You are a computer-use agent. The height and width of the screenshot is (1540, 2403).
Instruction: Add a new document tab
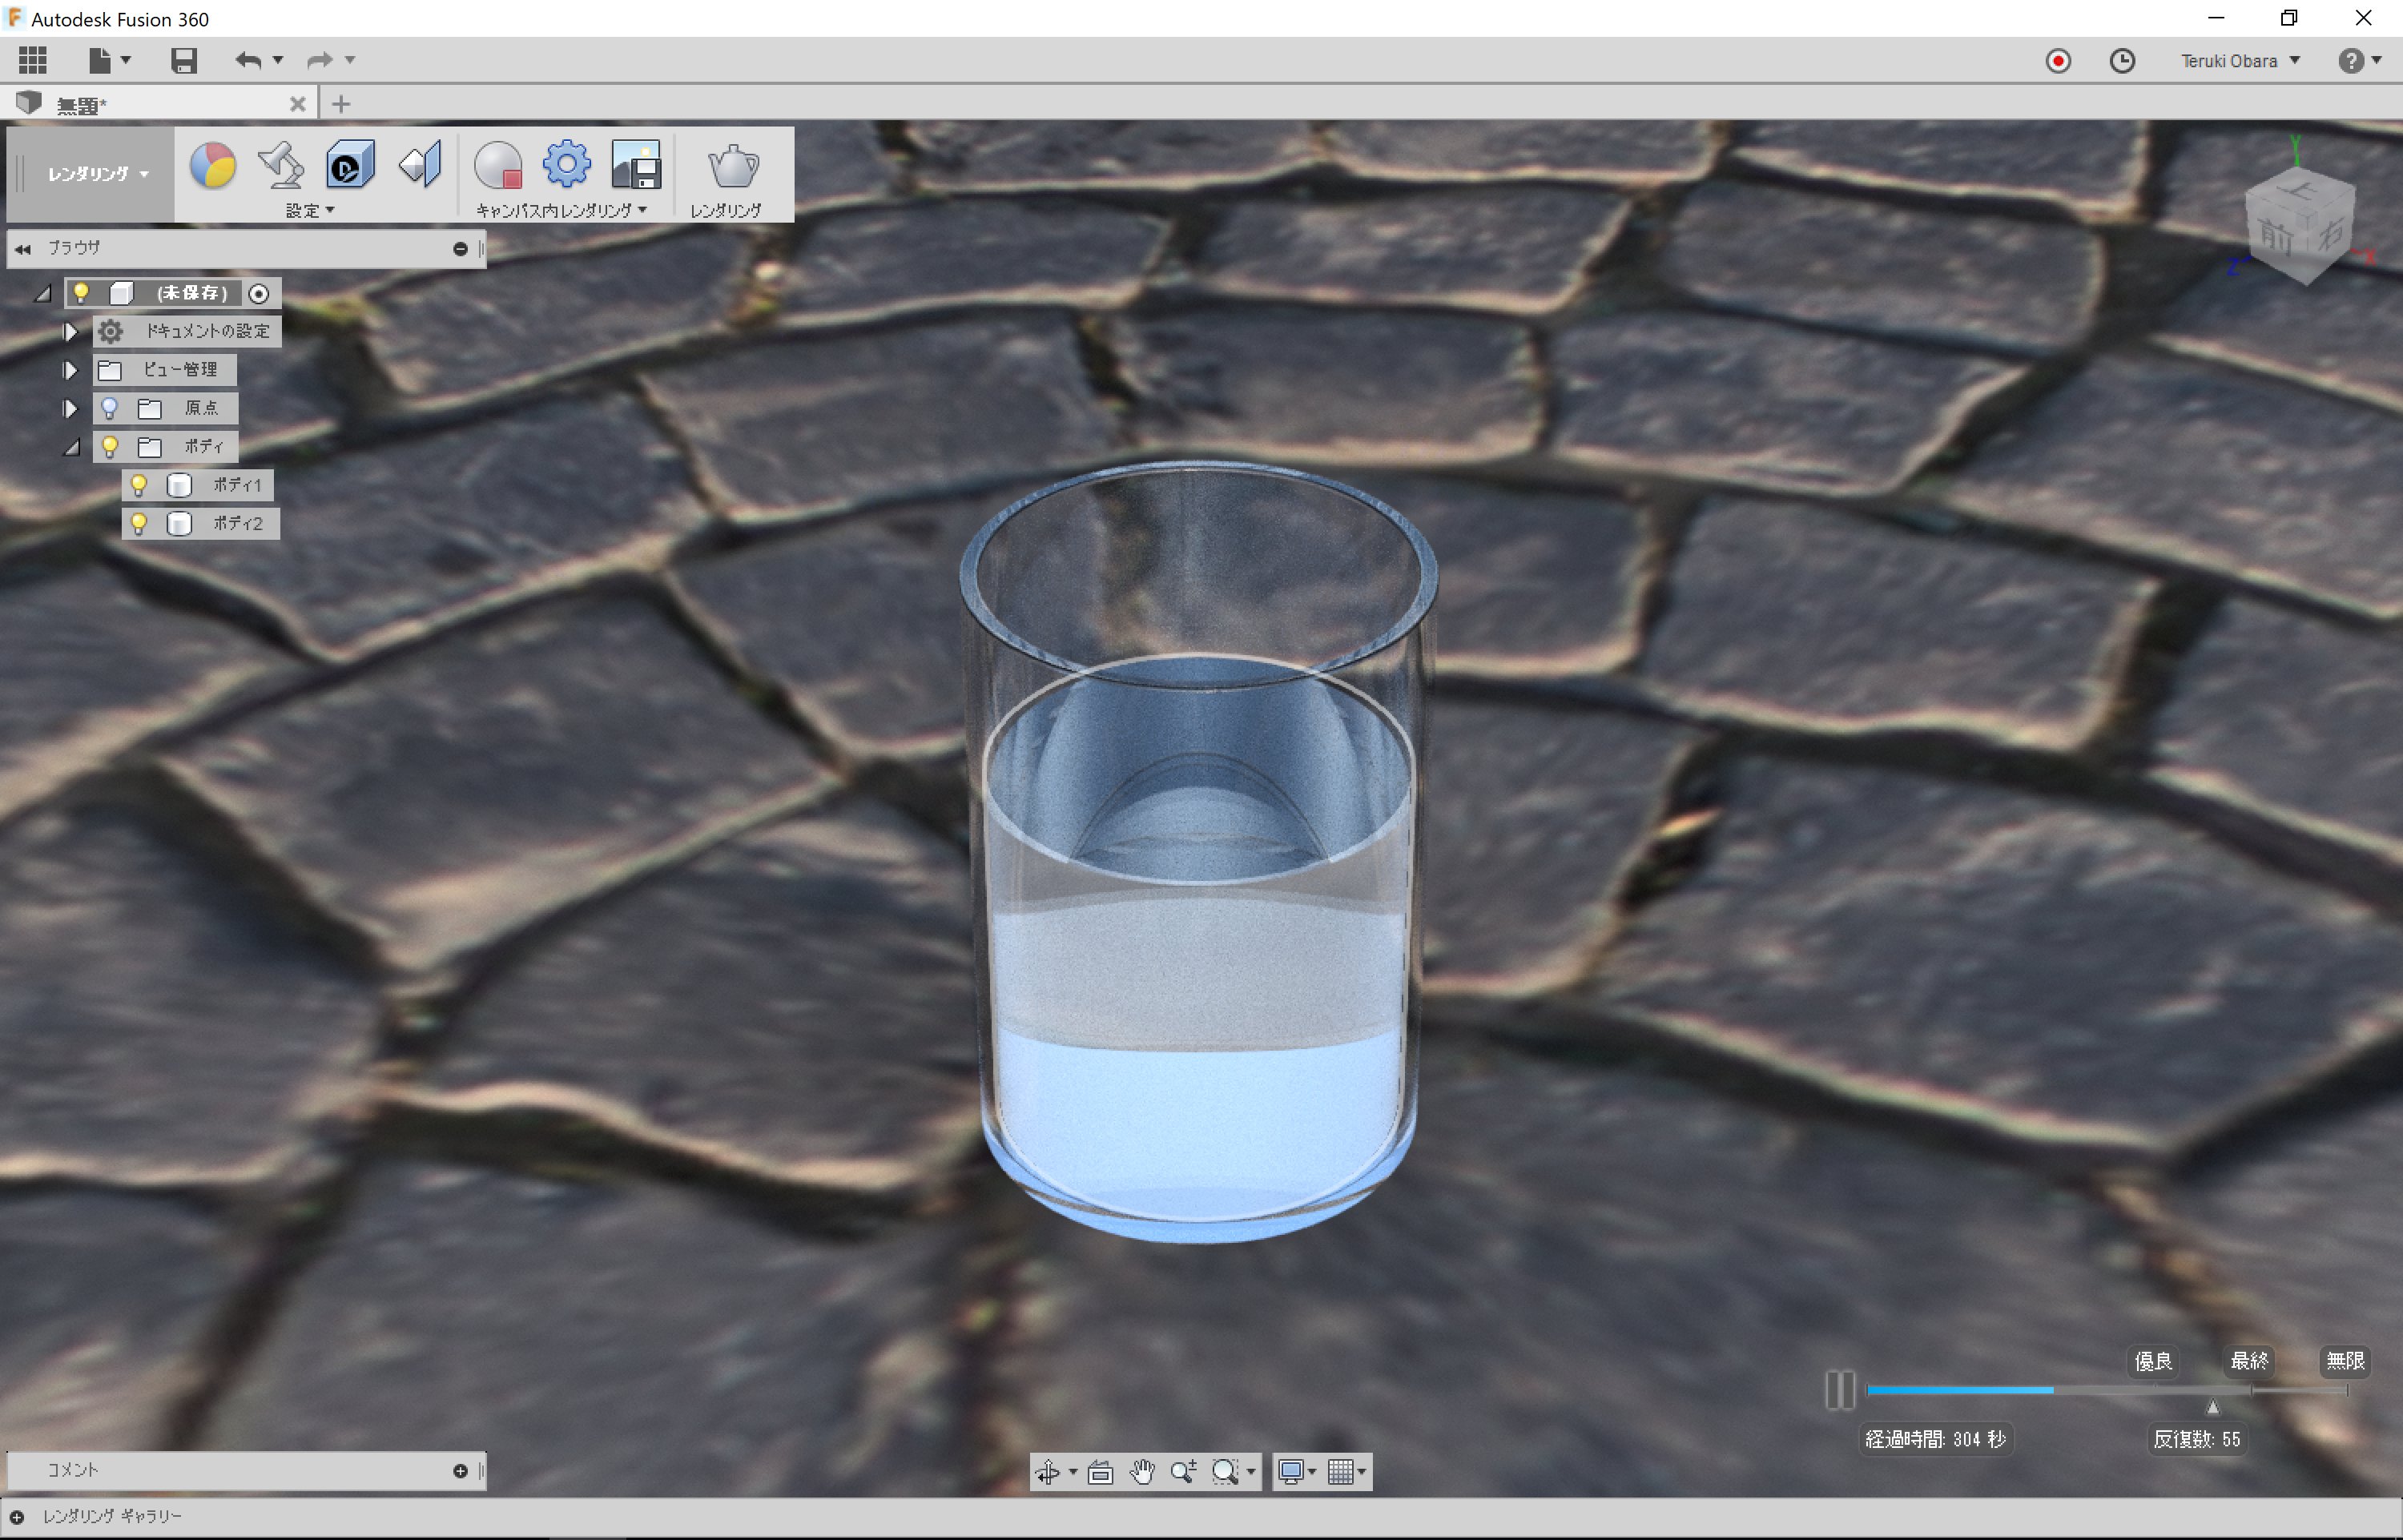tap(341, 104)
